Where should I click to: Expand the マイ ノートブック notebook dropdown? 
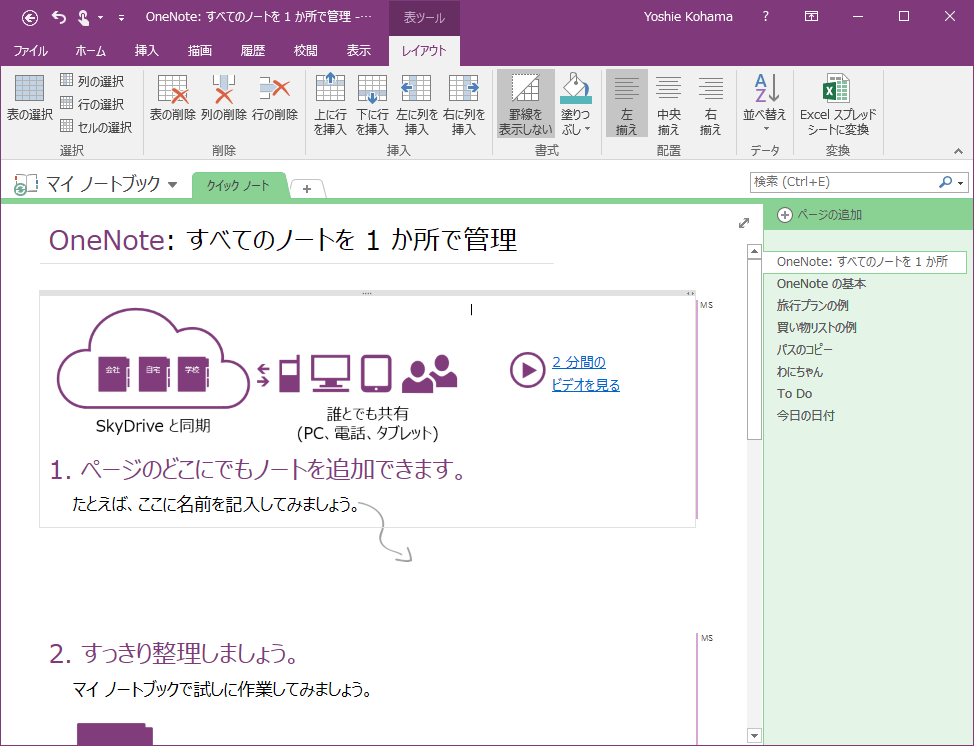(x=173, y=185)
